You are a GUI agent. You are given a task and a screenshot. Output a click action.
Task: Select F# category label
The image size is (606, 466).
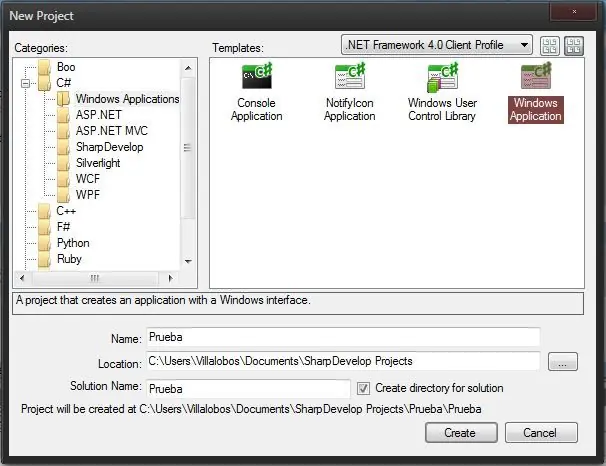[63, 227]
